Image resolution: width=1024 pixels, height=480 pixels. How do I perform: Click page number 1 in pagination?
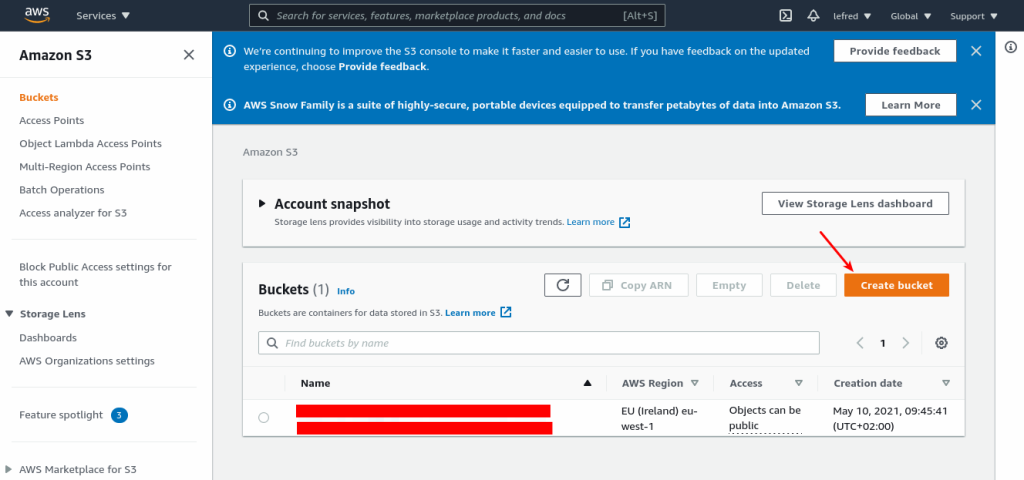pyautogui.click(x=883, y=344)
